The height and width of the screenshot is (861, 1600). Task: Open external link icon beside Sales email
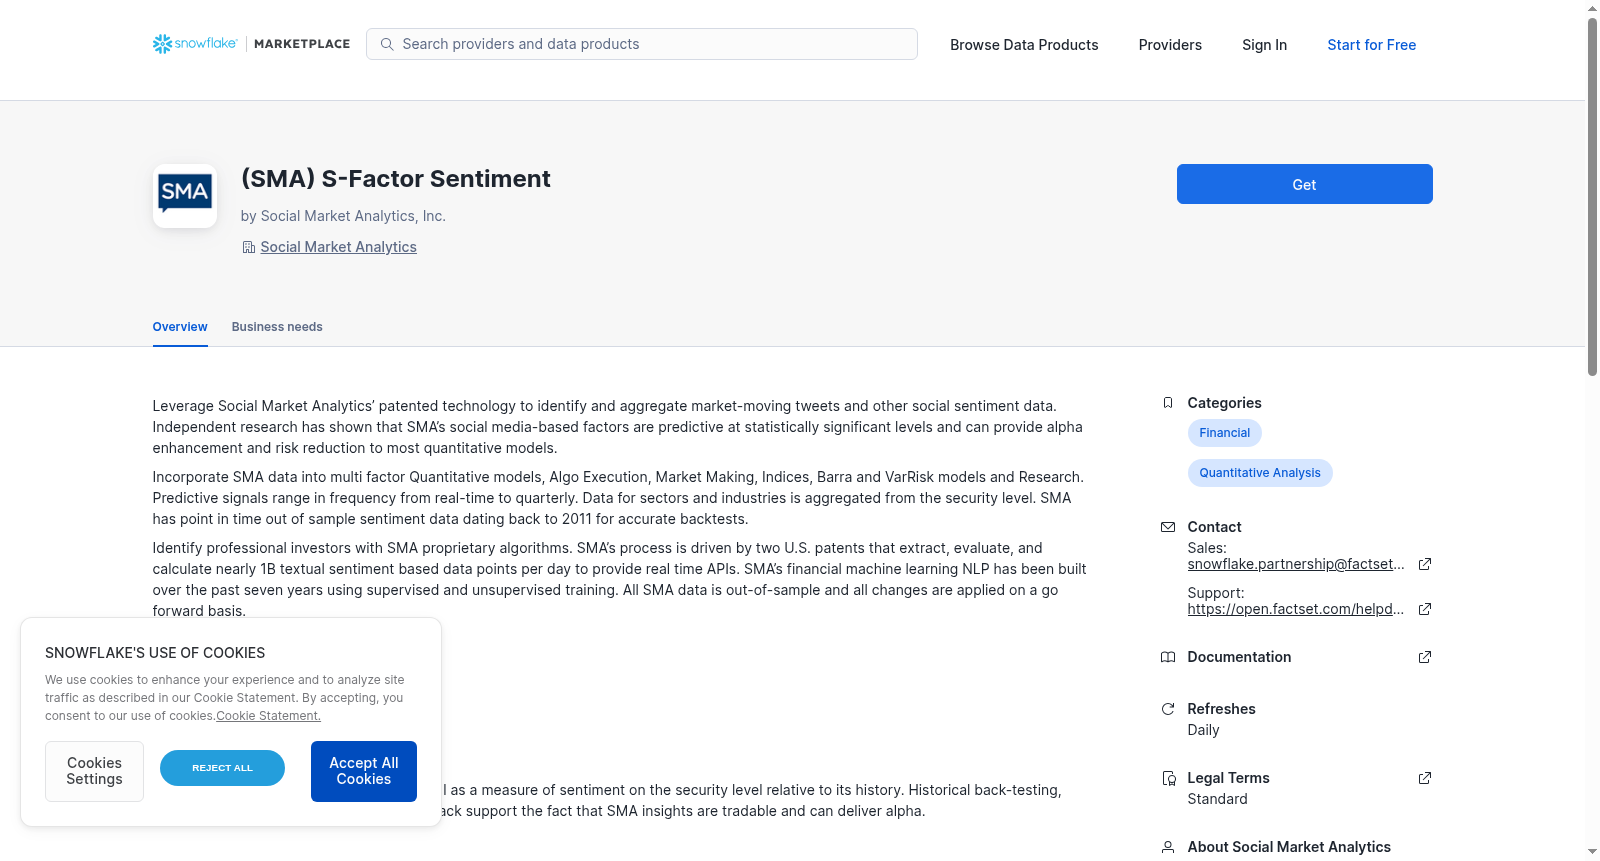click(1425, 564)
